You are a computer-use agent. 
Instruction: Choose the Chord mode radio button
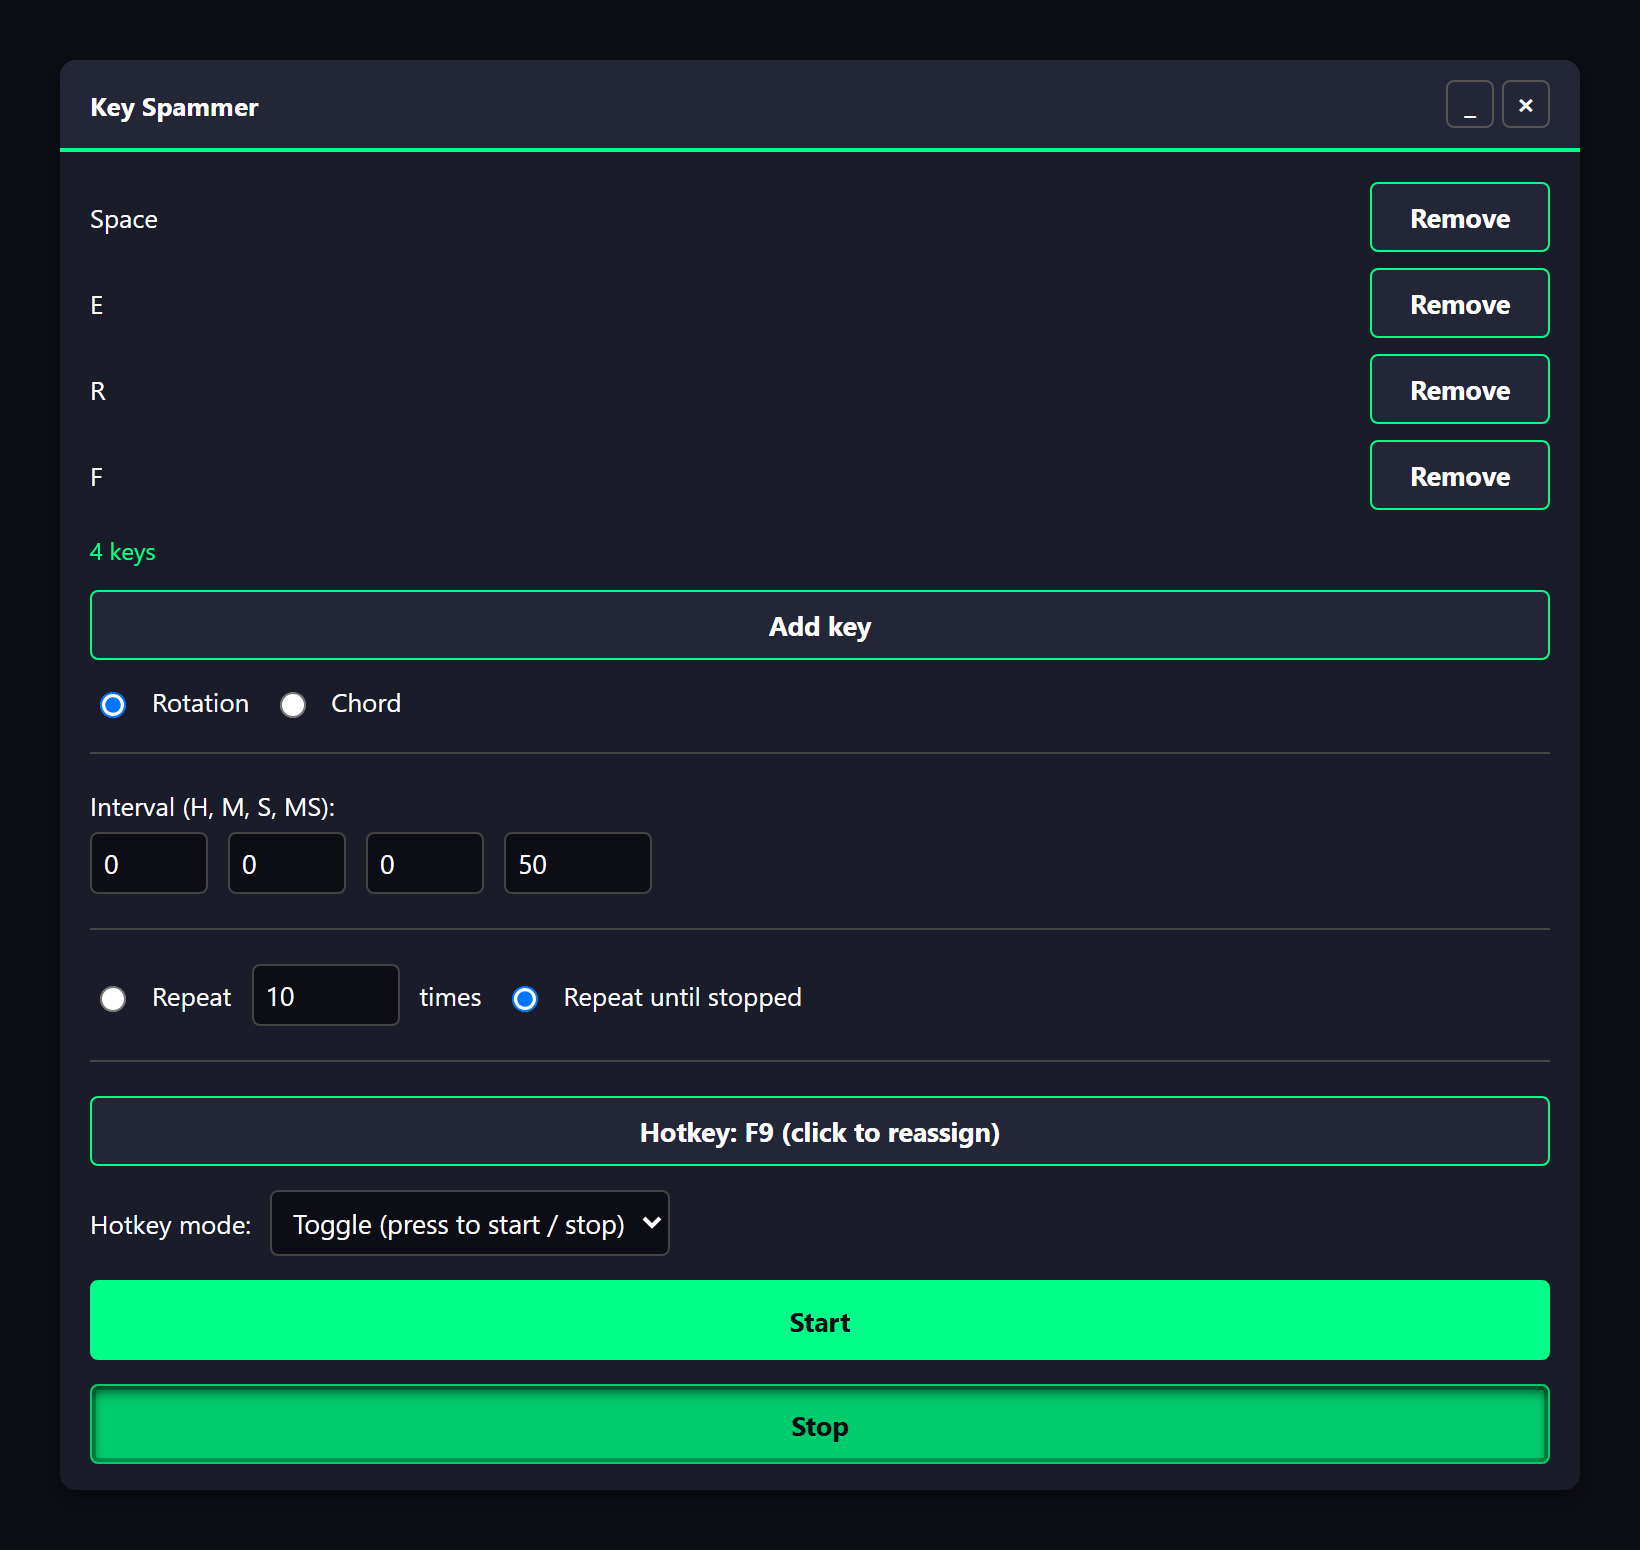(293, 705)
